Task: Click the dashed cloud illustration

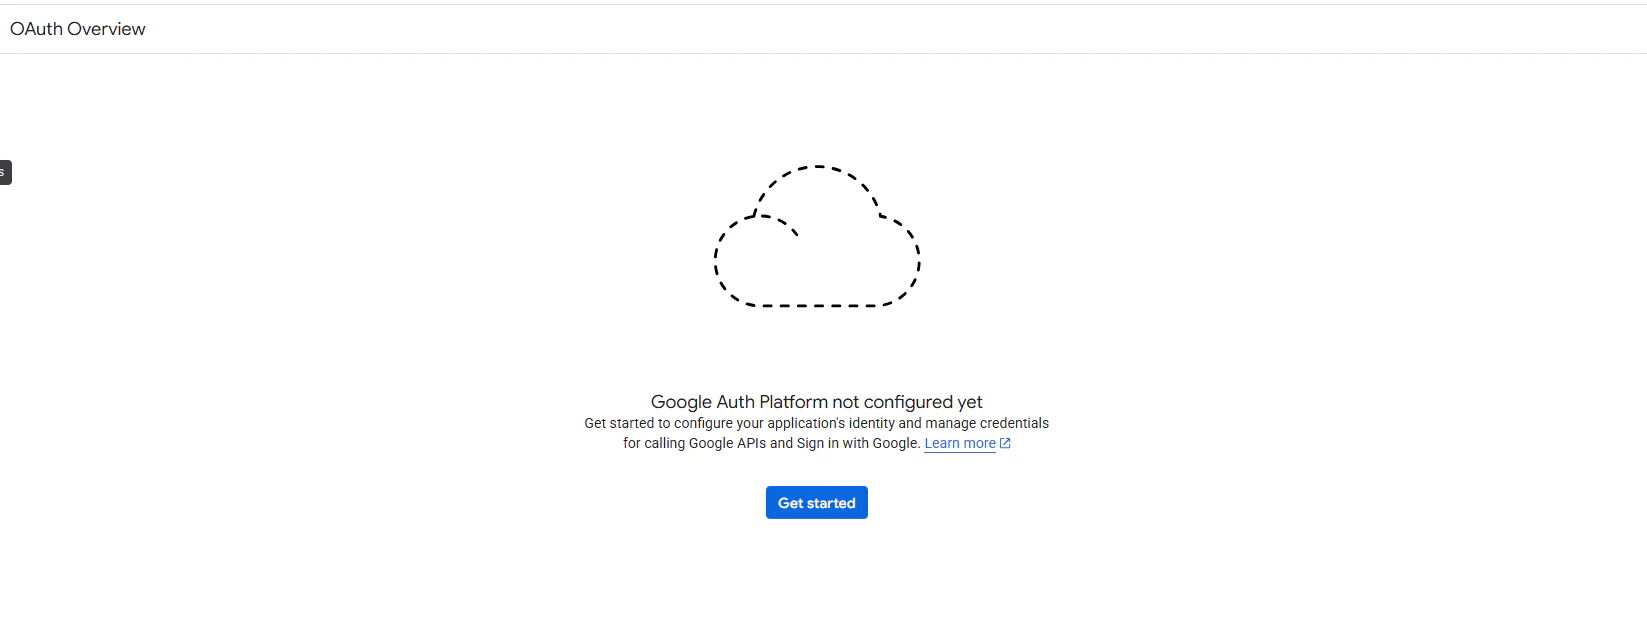Action: pyautogui.click(x=817, y=236)
